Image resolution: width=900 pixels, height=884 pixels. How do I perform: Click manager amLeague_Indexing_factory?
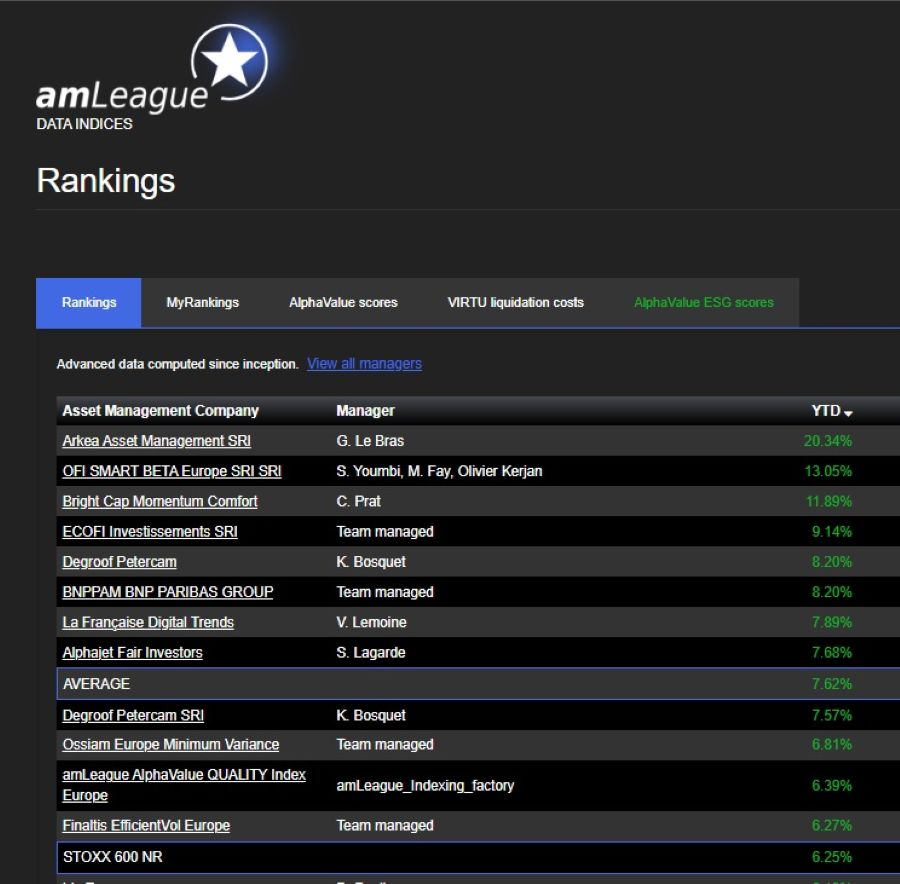(x=425, y=785)
